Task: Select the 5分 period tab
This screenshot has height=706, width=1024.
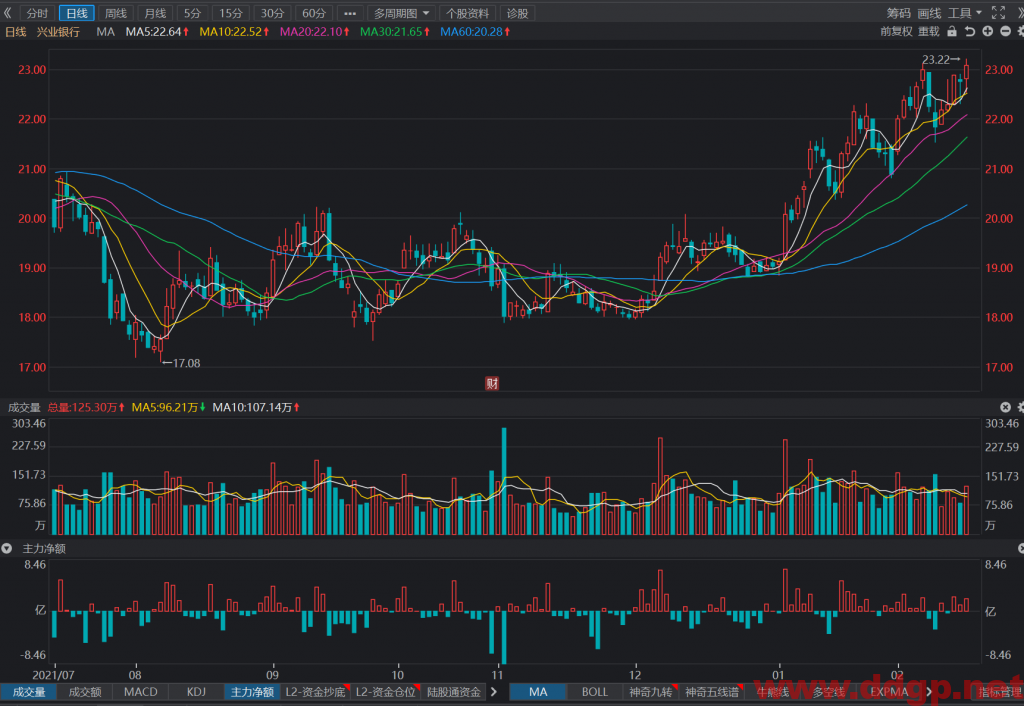Action: coord(192,13)
